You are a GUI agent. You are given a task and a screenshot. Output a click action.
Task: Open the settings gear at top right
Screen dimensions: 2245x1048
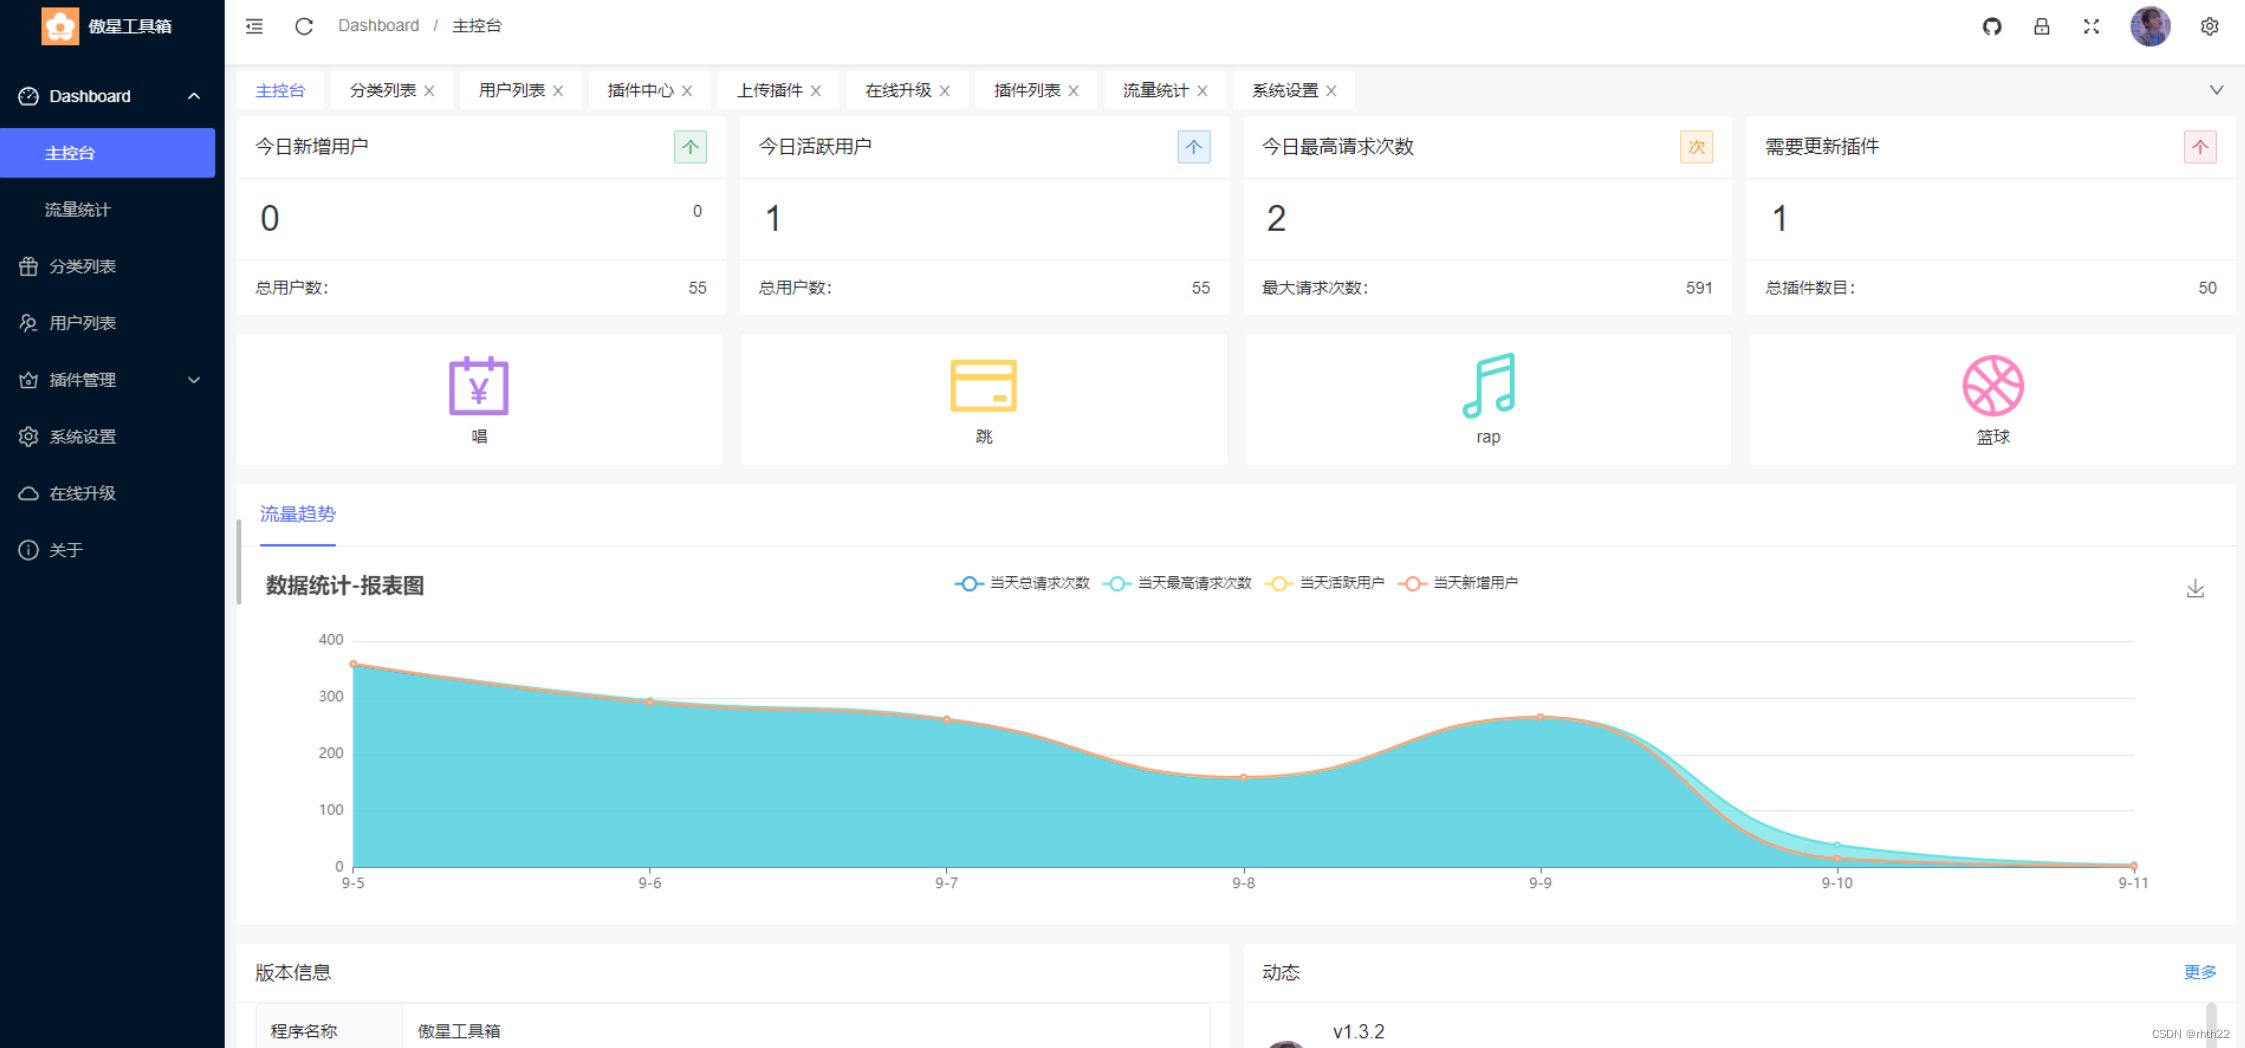click(x=2209, y=26)
